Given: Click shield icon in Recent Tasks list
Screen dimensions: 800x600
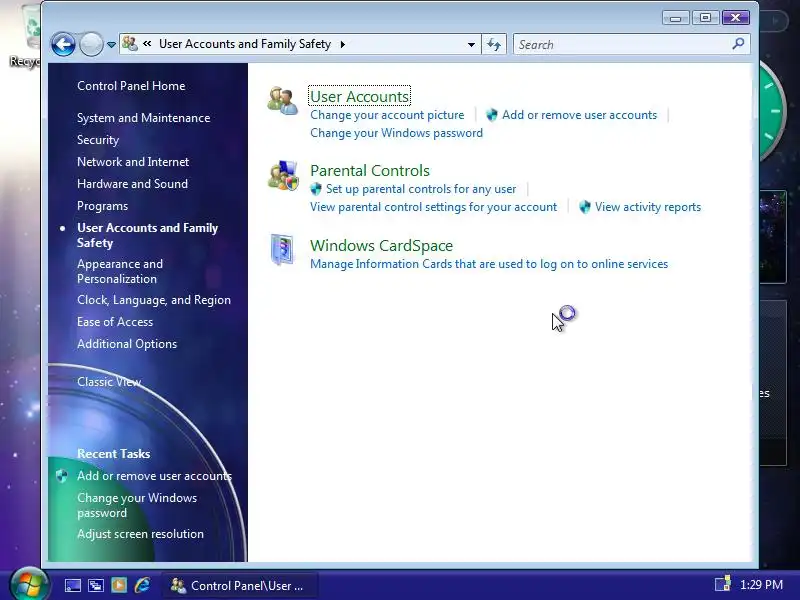Looking at the screenshot, I should [x=62, y=476].
